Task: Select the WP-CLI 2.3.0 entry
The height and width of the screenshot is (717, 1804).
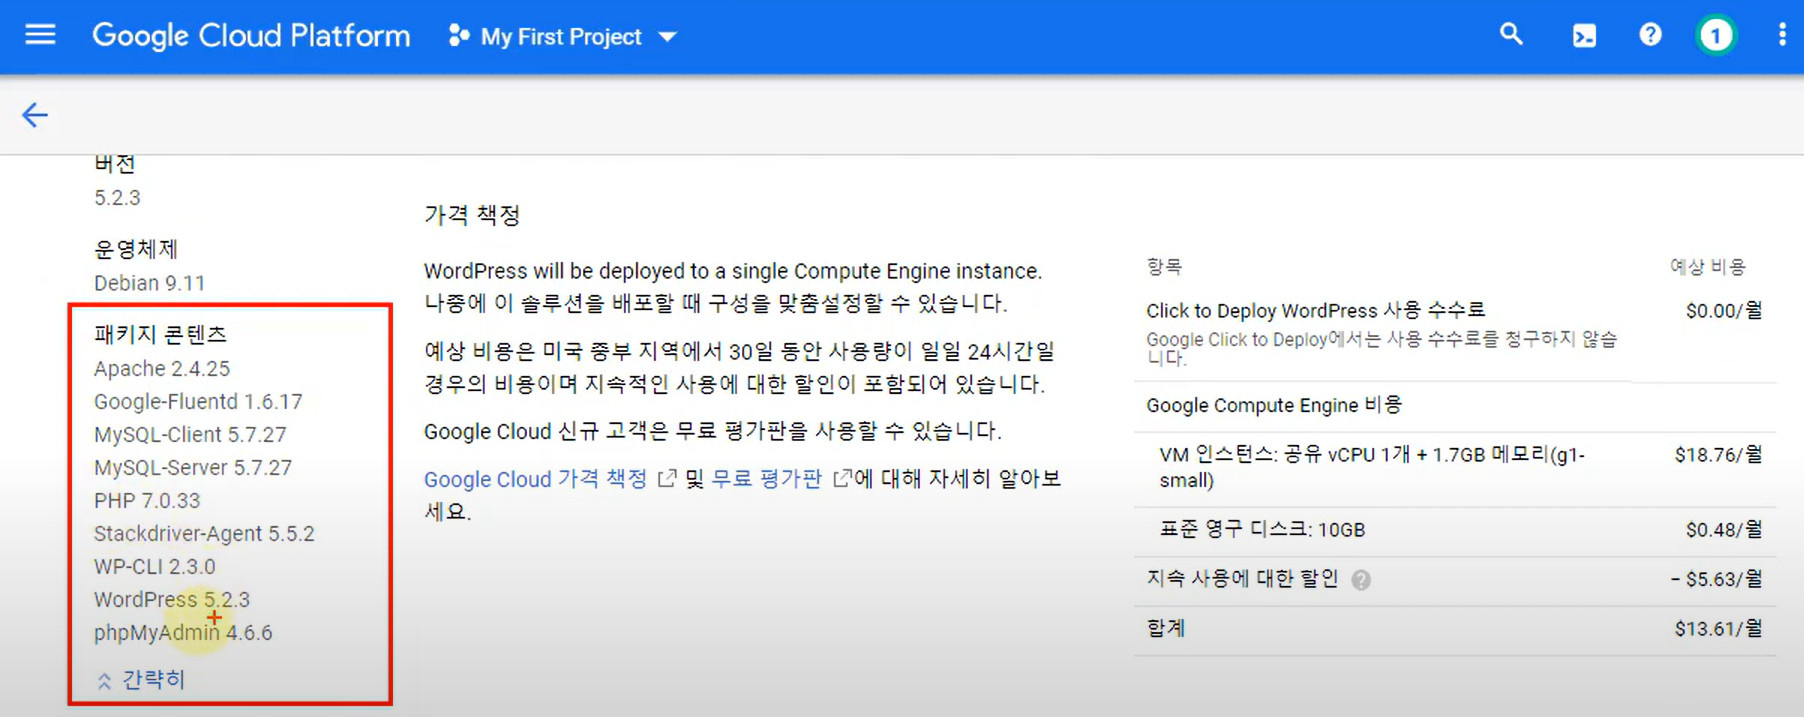Action: click(155, 566)
